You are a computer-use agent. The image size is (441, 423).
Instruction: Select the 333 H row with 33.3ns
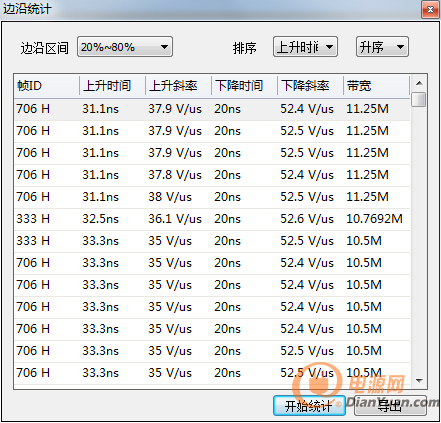[x=212, y=241]
